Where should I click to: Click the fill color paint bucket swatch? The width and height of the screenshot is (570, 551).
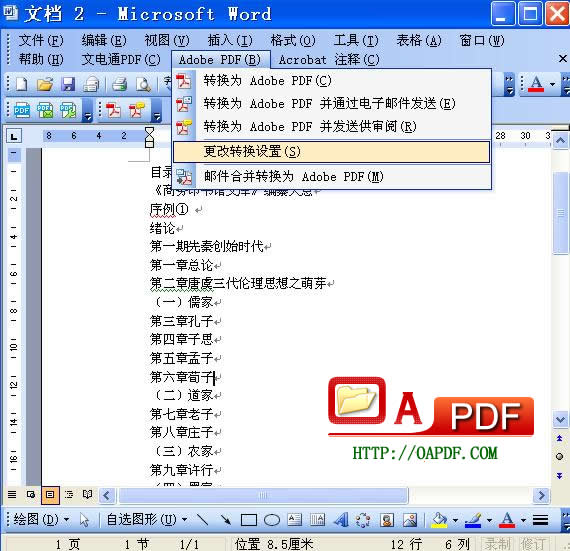click(439, 520)
